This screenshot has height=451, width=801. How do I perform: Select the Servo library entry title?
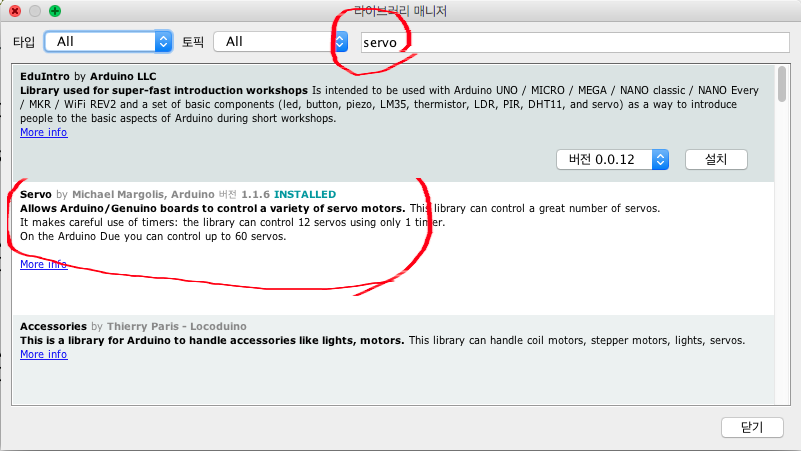[36, 194]
